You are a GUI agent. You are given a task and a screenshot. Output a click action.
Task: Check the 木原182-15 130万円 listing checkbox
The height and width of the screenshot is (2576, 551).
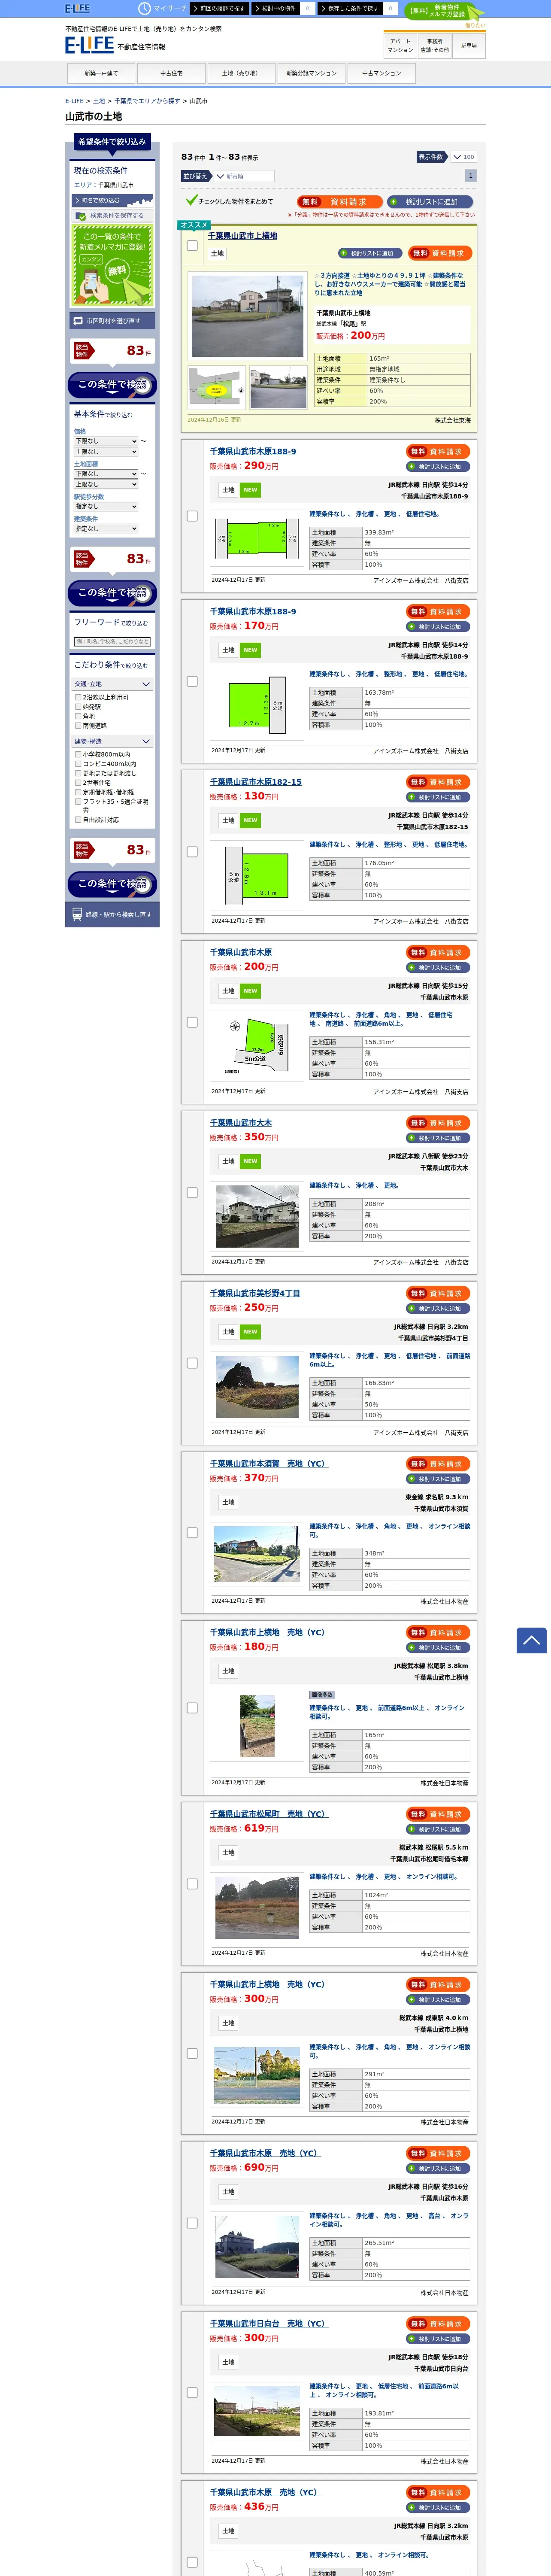pyautogui.click(x=192, y=852)
